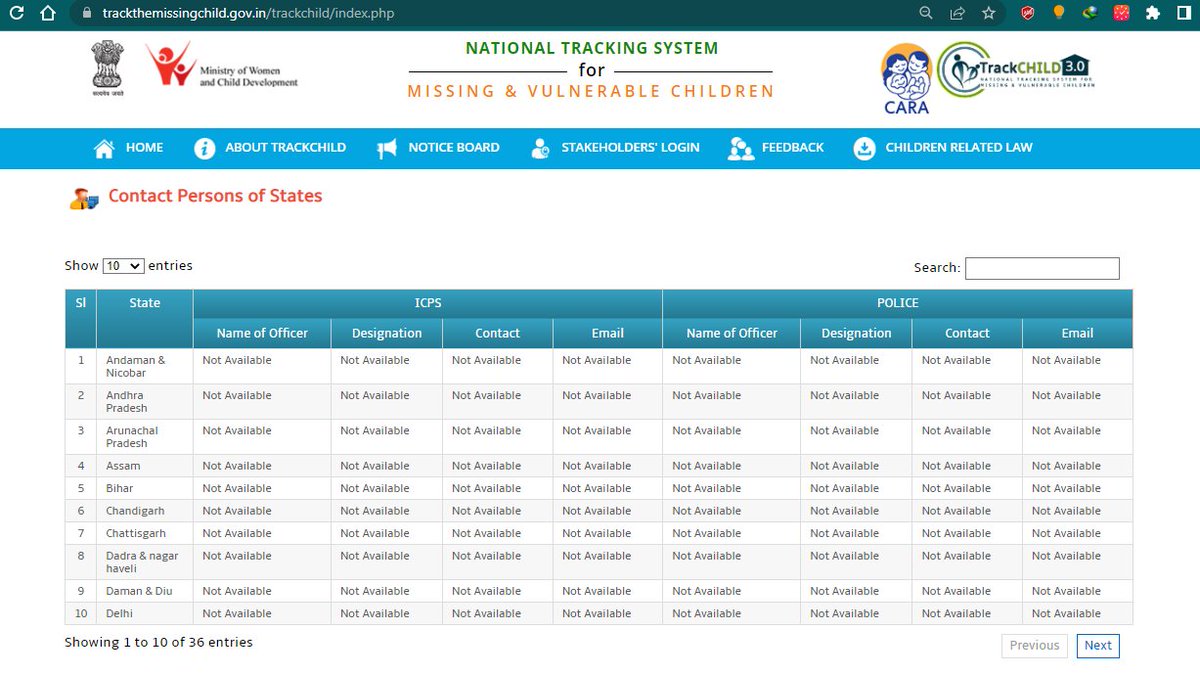The height and width of the screenshot is (675, 1200).
Task: Open the HOME menu item
Action: tap(144, 147)
